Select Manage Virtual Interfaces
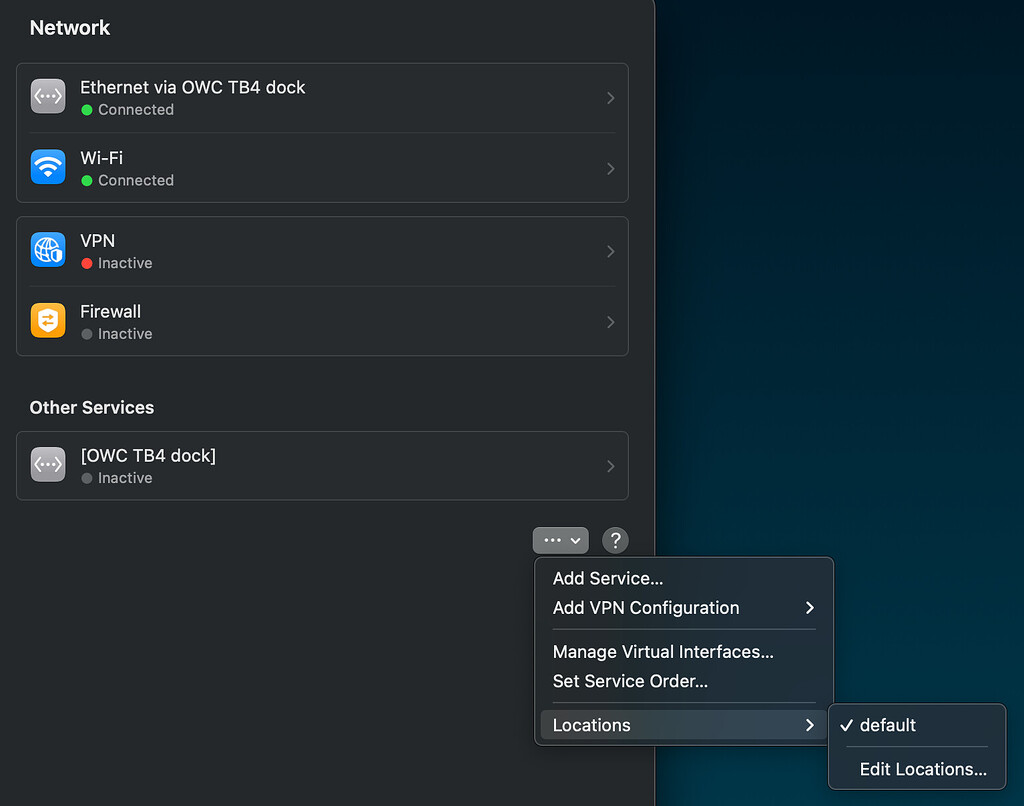Viewport: 1024px width, 806px height. [663, 651]
